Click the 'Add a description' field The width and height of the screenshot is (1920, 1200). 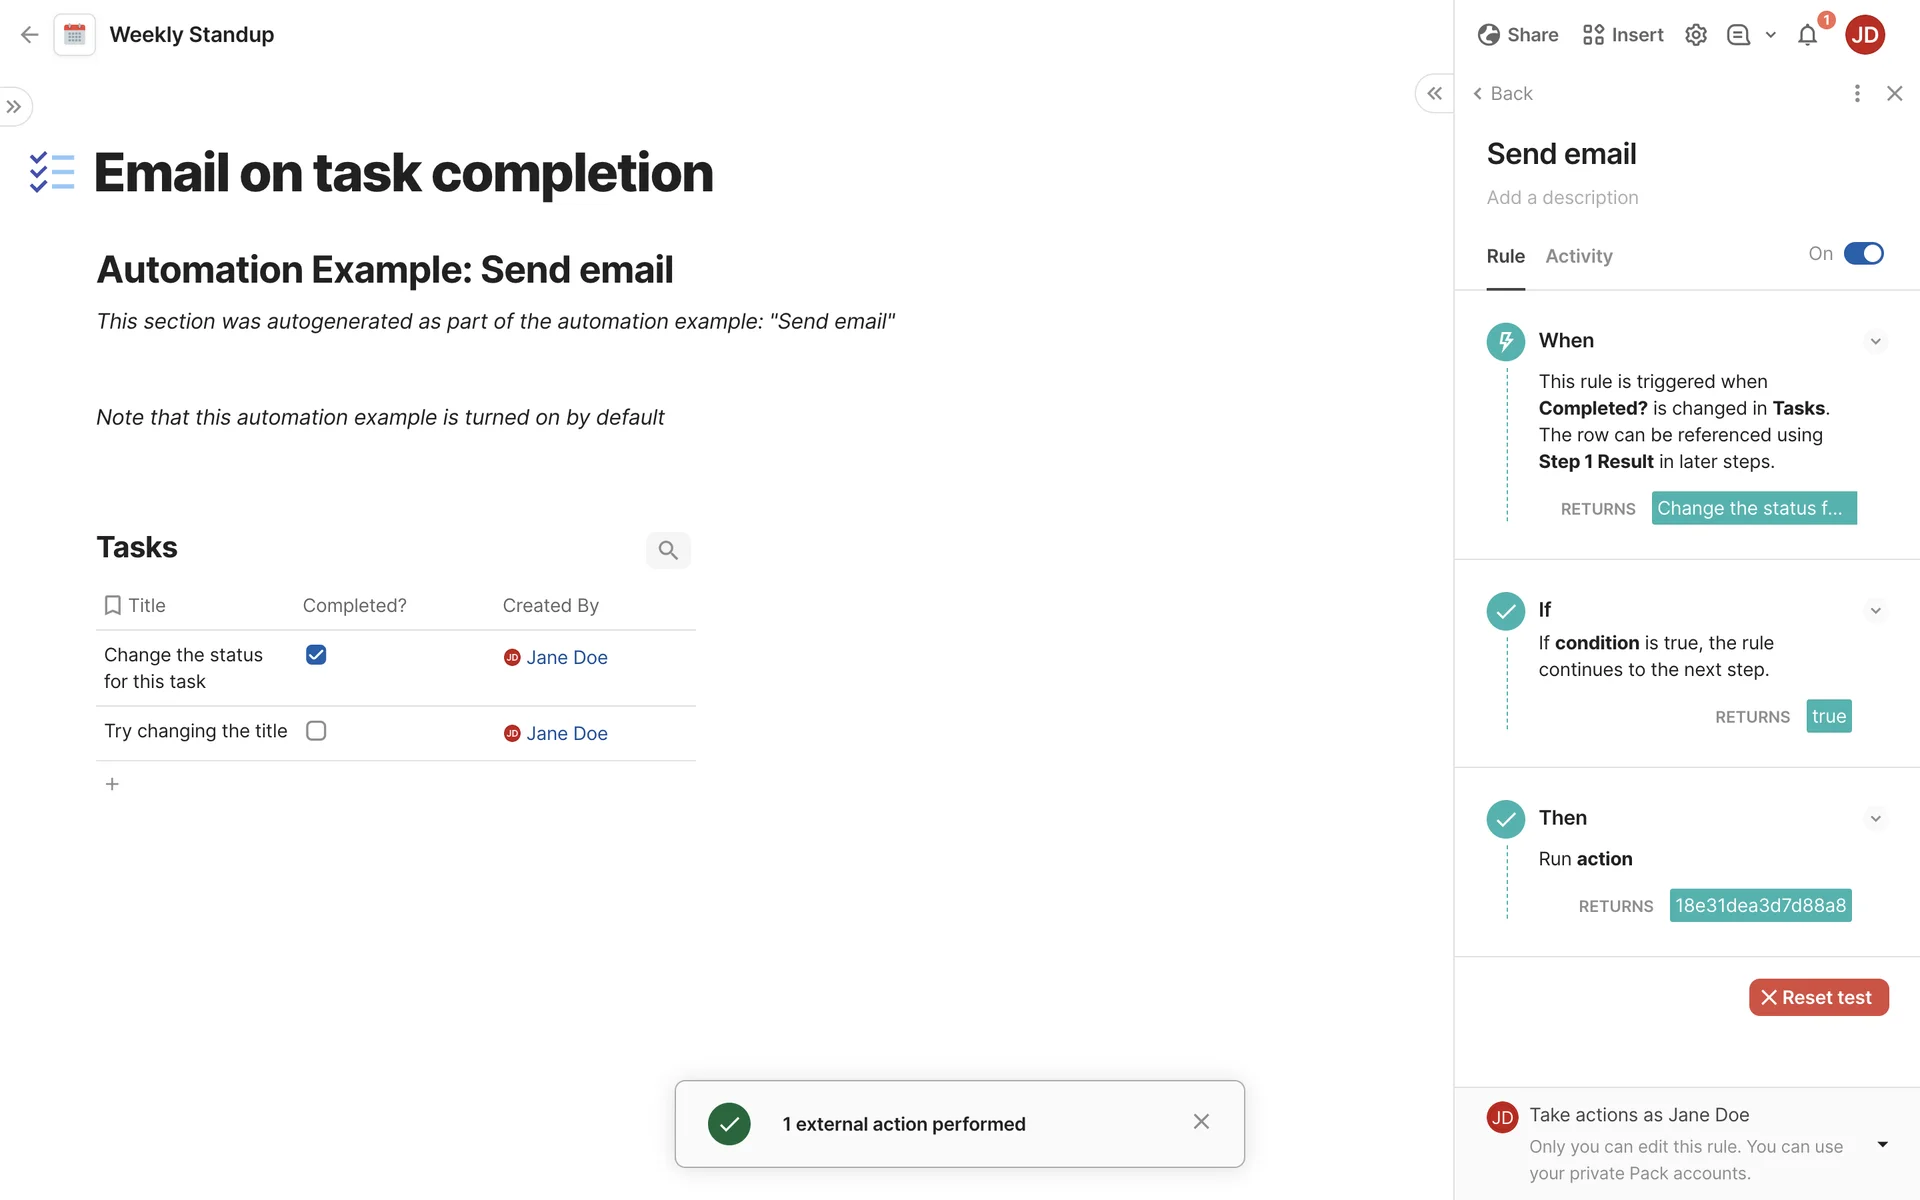1562,198
